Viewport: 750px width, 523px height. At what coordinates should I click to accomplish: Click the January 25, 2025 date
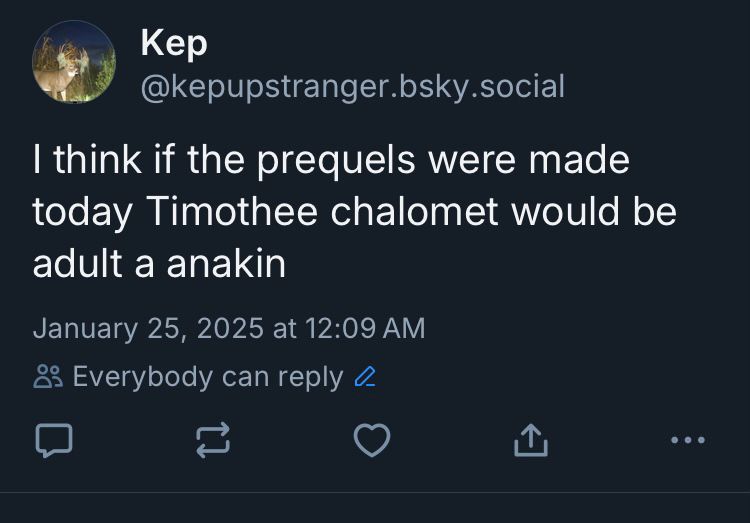tap(147, 328)
